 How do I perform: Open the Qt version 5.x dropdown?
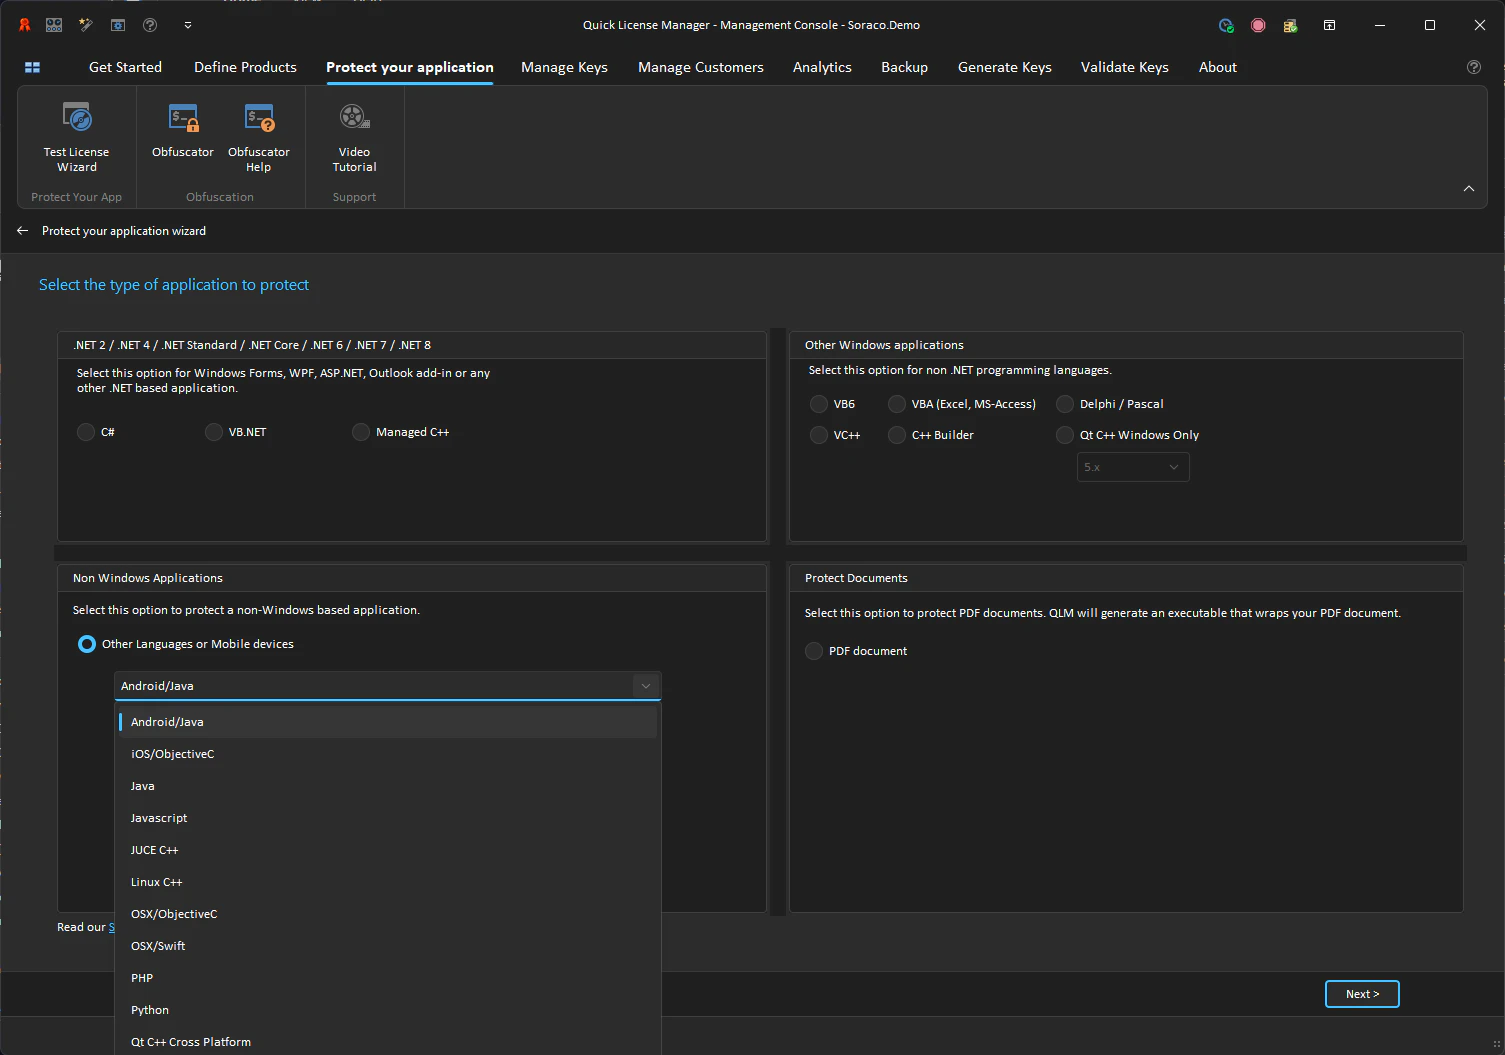[x=1132, y=467]
